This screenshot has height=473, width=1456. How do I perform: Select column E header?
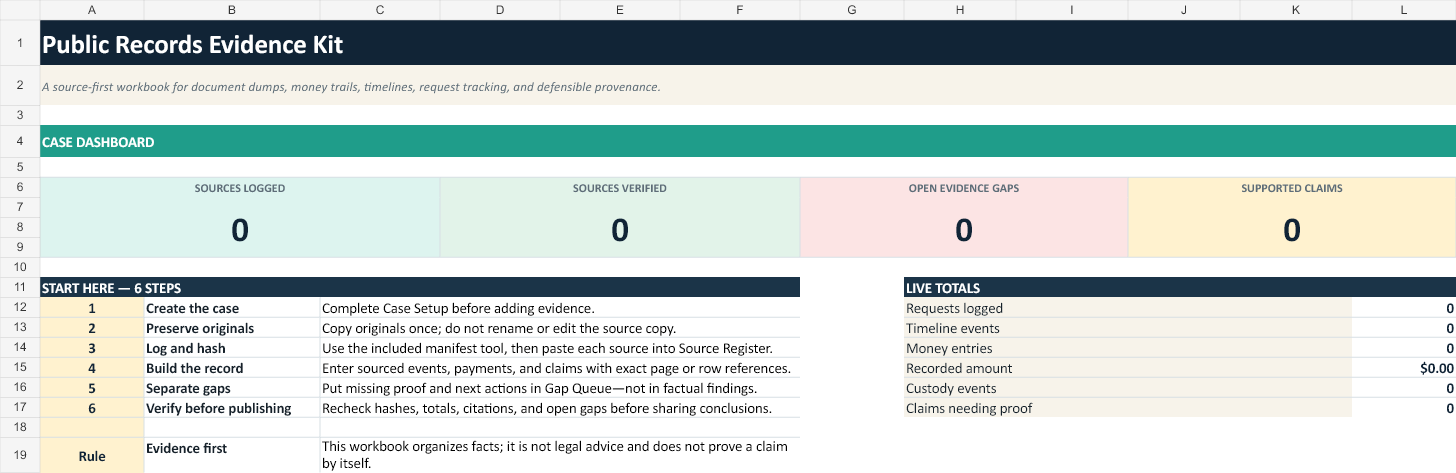pos(620,9)
